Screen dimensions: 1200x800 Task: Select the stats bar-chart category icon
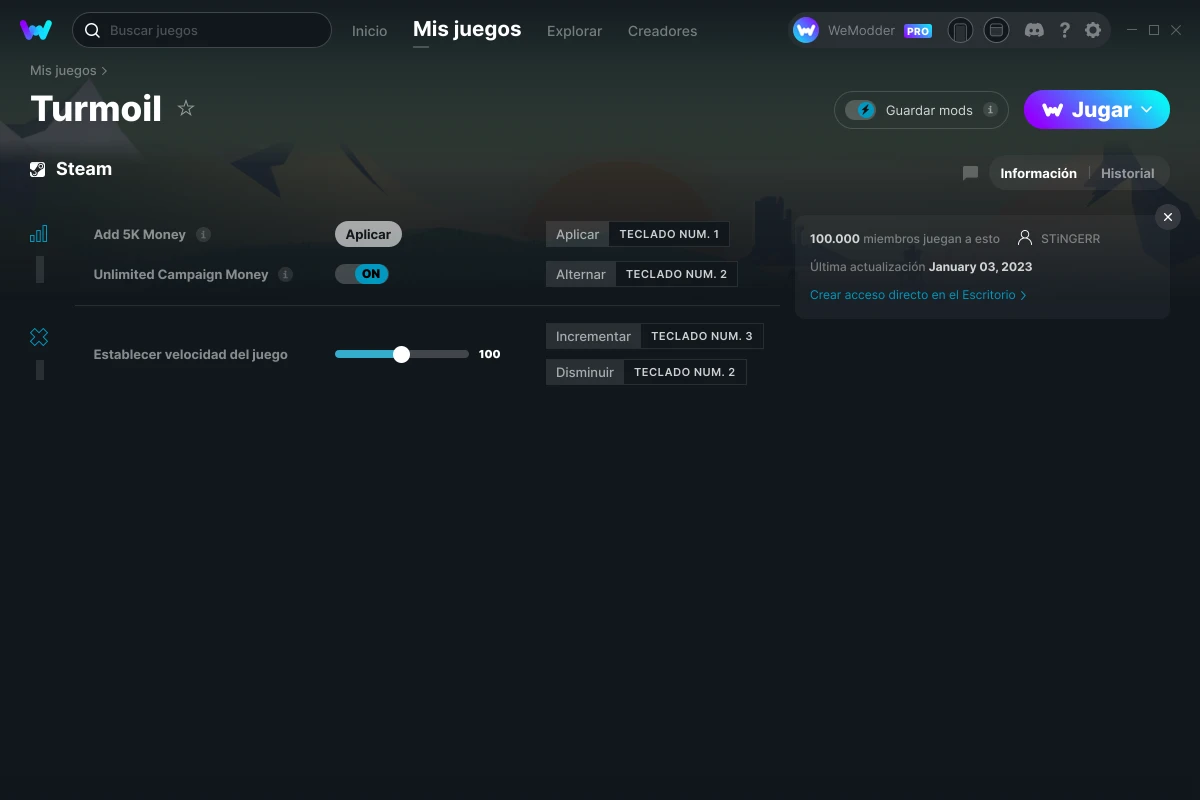39,234
